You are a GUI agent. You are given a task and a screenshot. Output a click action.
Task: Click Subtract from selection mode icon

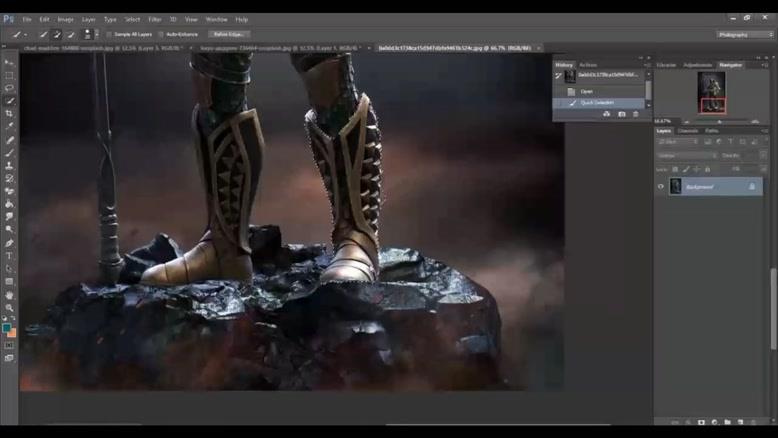[71, 34]
